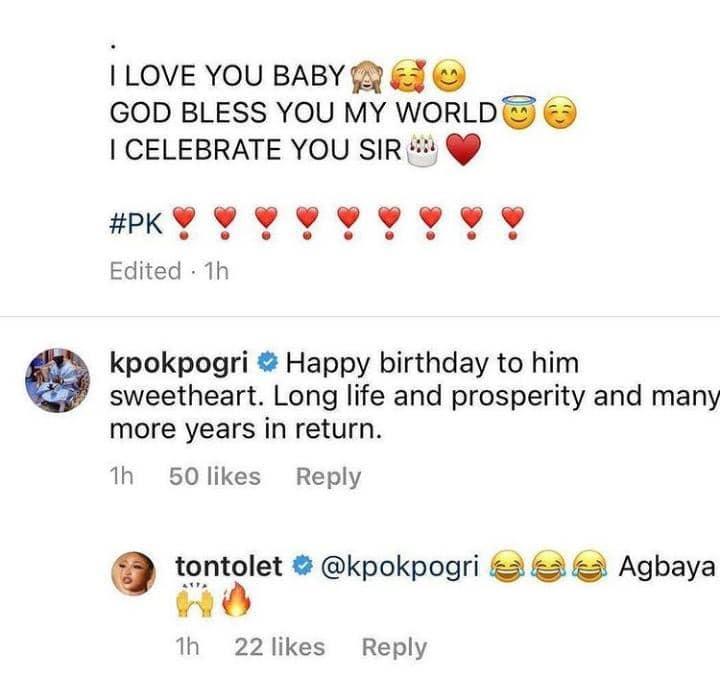
Task: Open the tontolet username profile link
Action: (x=228, y=568)
